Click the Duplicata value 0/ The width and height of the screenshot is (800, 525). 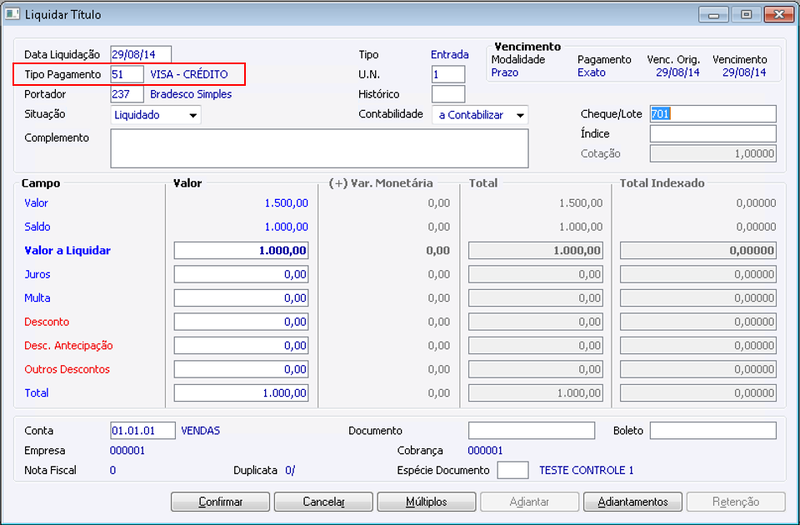pos(290,470)
